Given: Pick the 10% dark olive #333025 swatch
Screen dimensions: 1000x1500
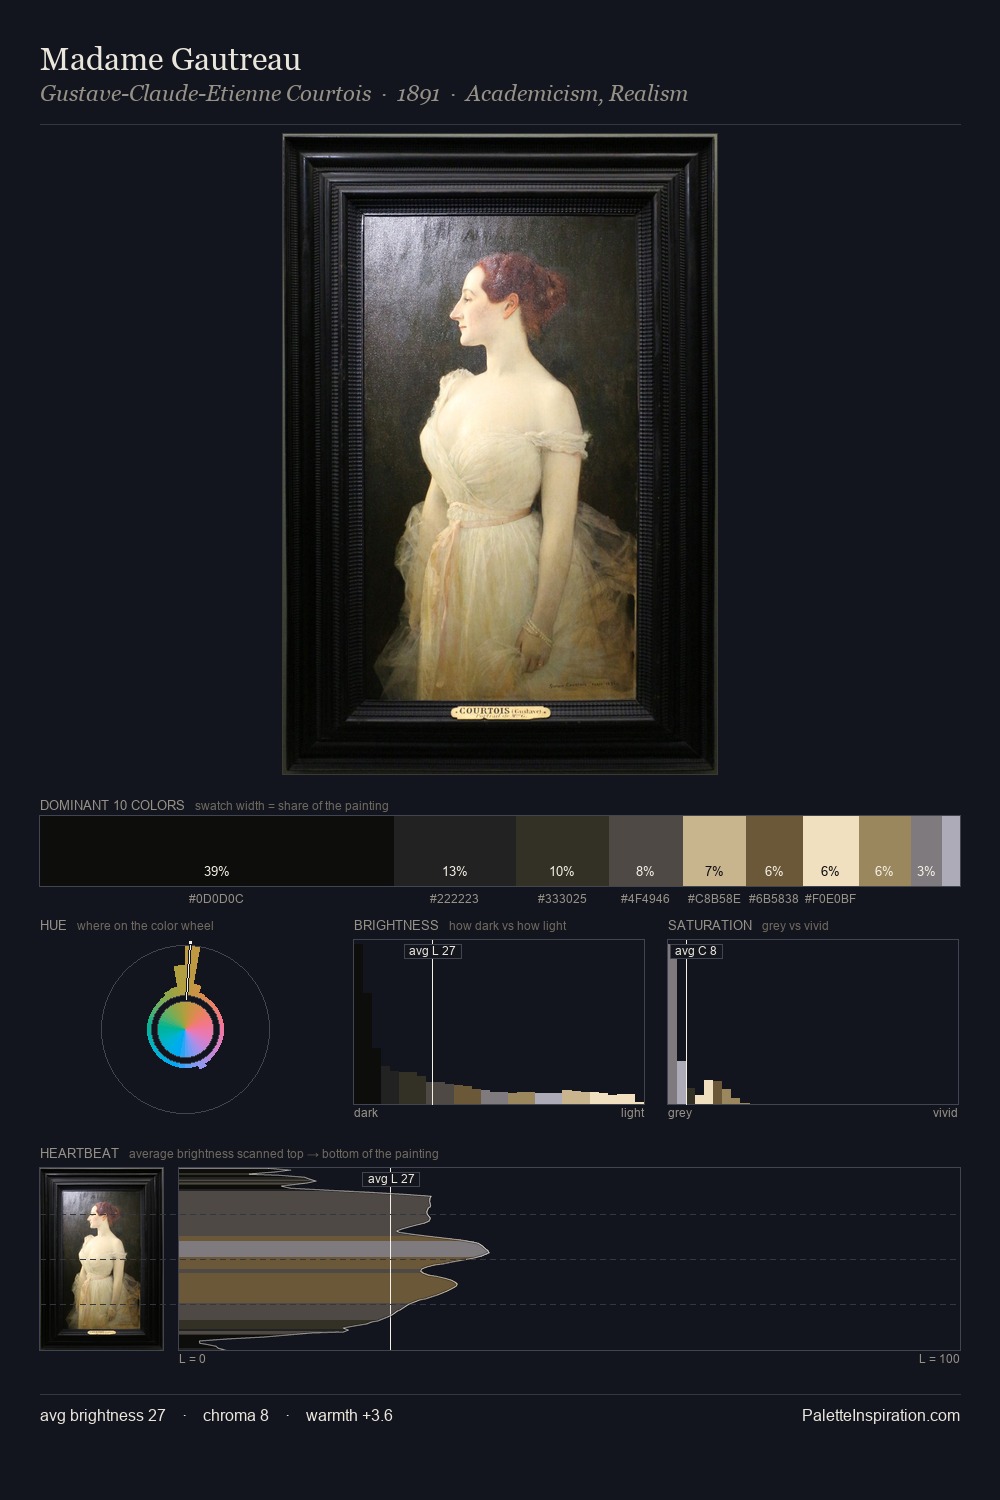Looking at the screenshot, I should coord(562,851).
